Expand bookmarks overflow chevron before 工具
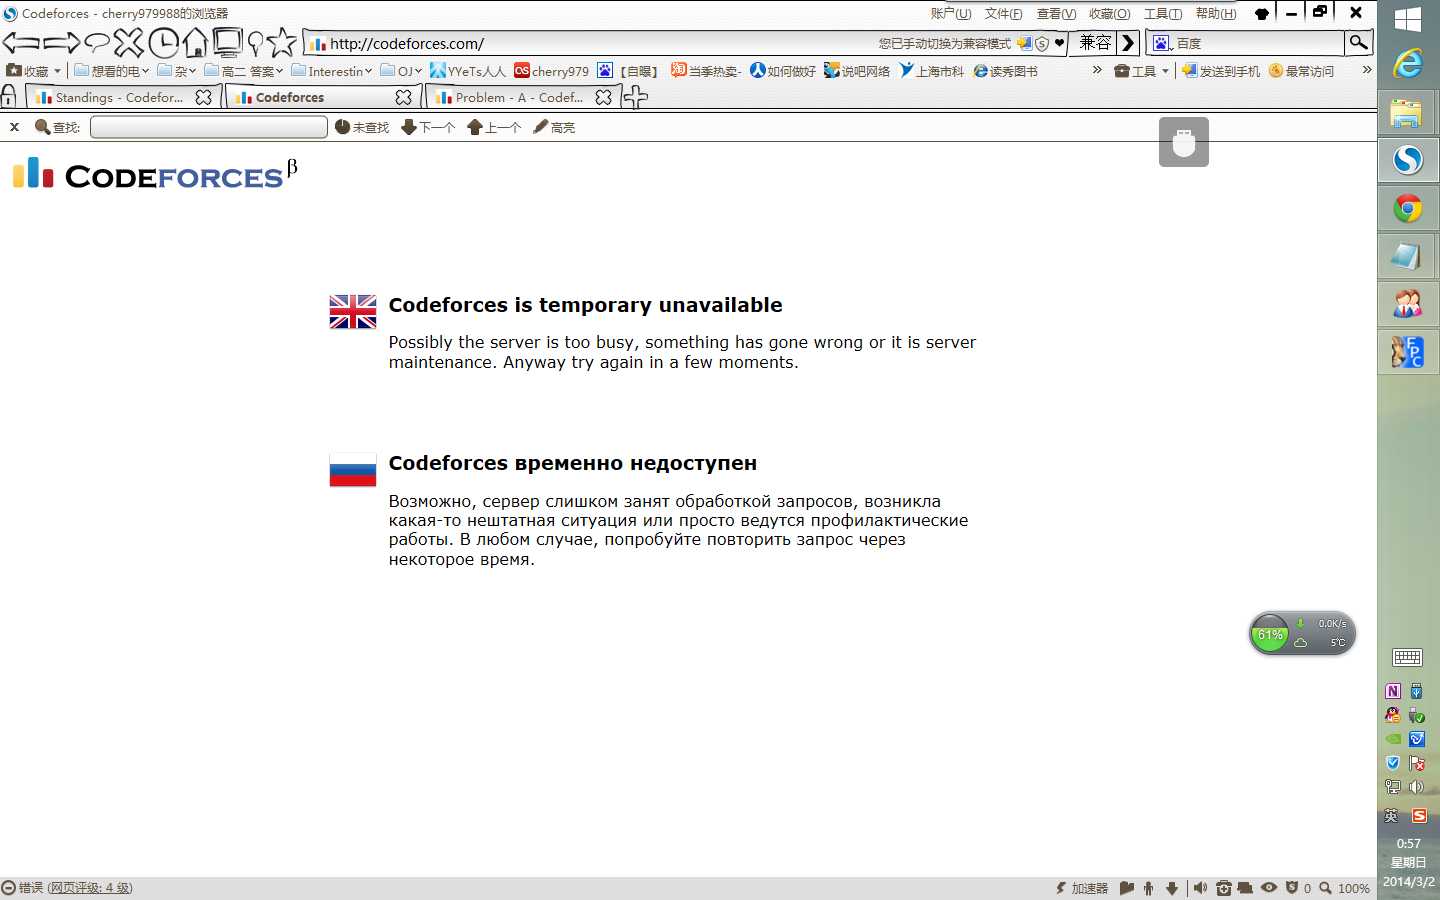This screenshot has height=900, width=1440. pos(1097,70)
